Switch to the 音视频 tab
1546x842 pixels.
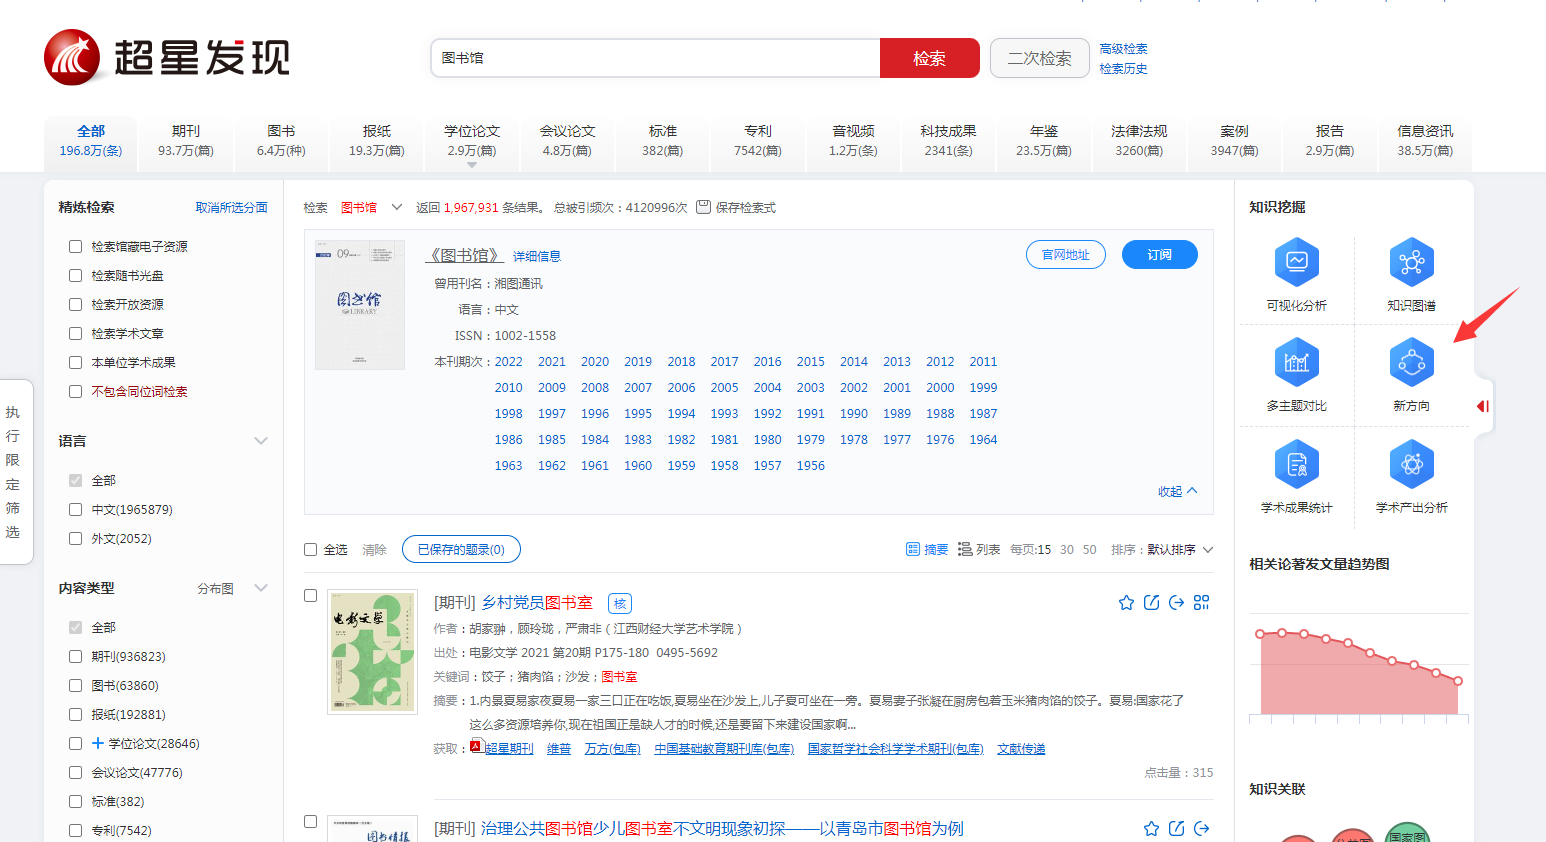853,140
